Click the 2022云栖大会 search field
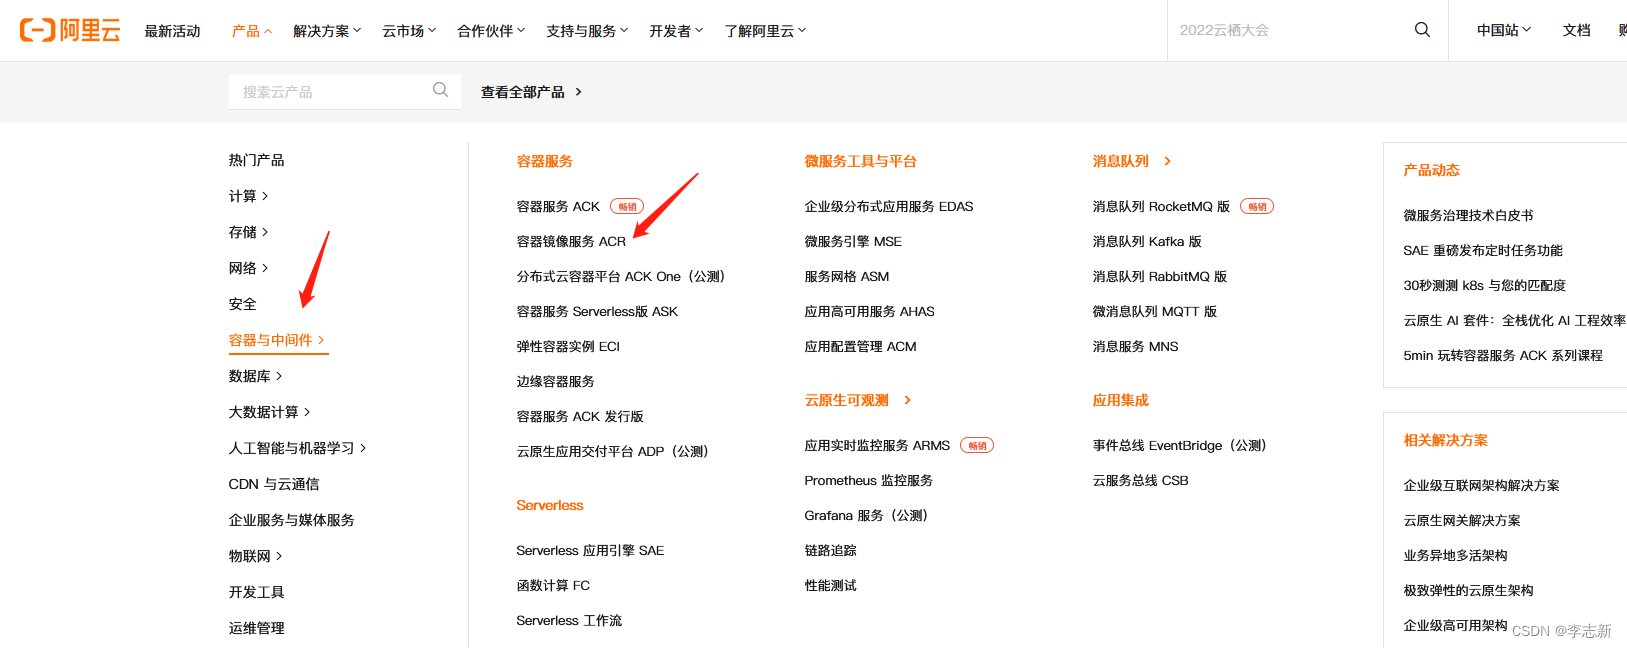 click(x=1290, y=30)
